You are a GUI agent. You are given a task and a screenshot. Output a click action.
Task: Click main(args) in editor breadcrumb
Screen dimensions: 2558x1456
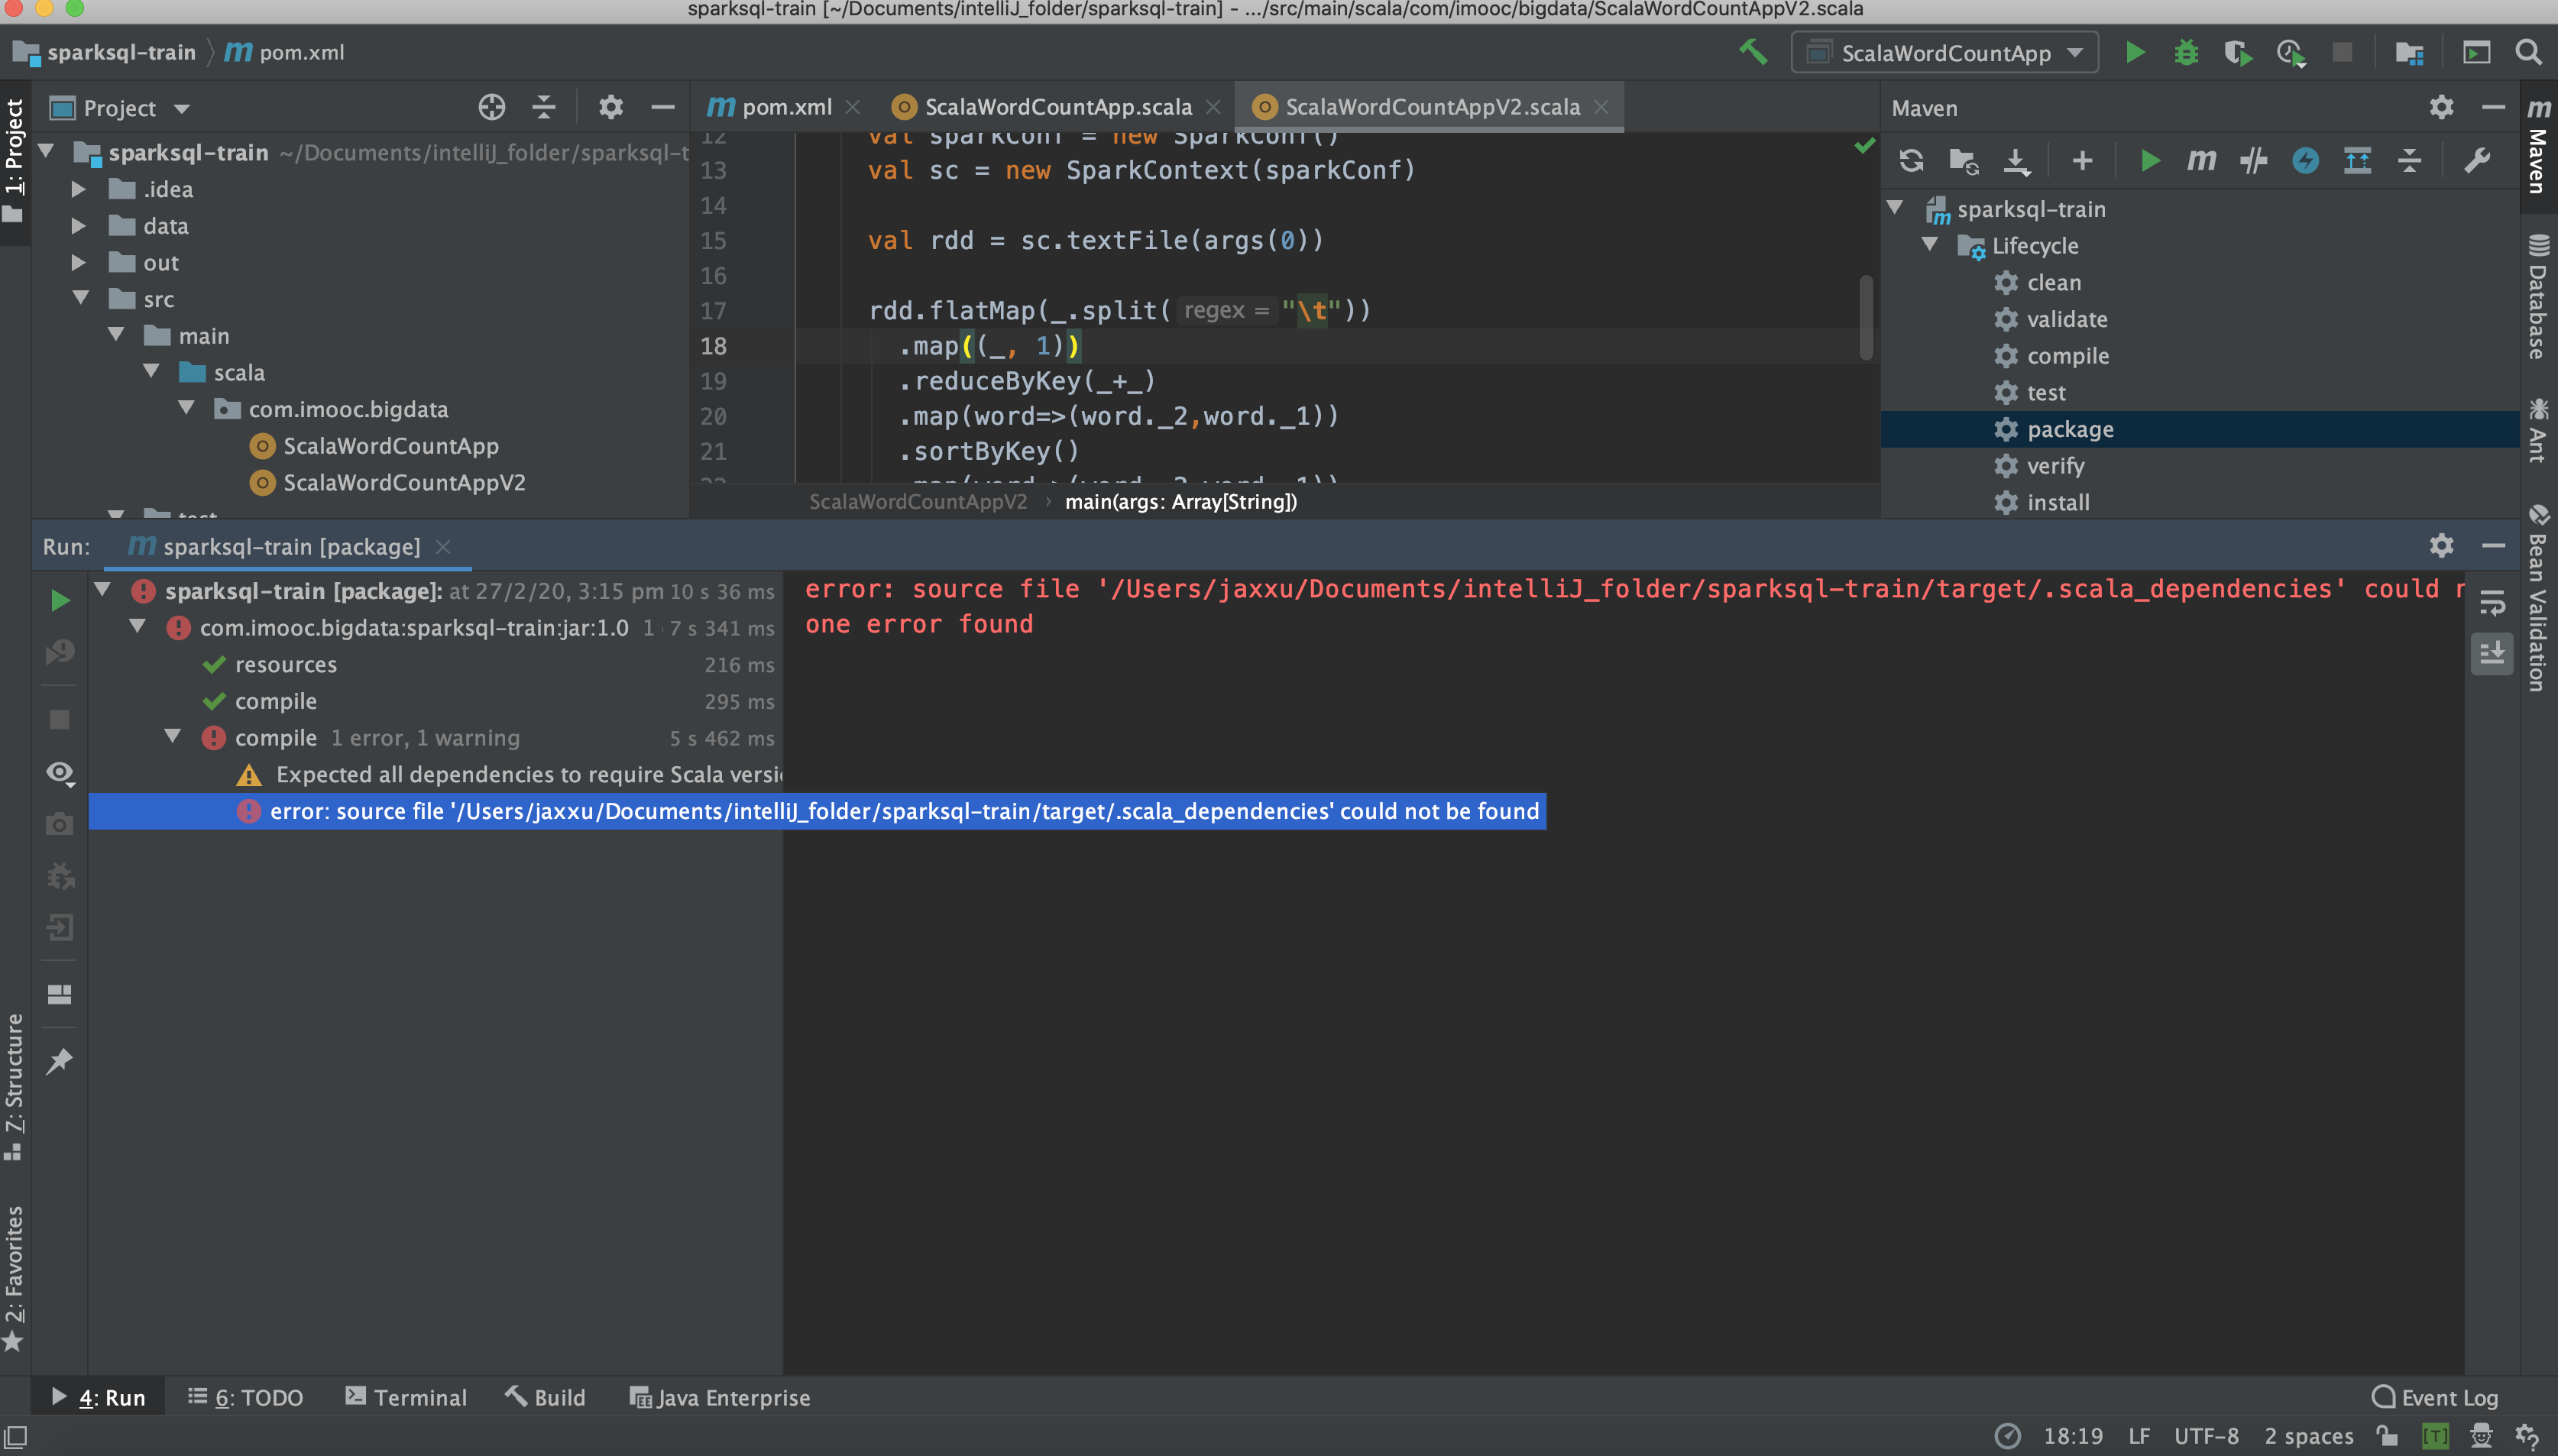pyautogui.click(x=1180, y=501)
